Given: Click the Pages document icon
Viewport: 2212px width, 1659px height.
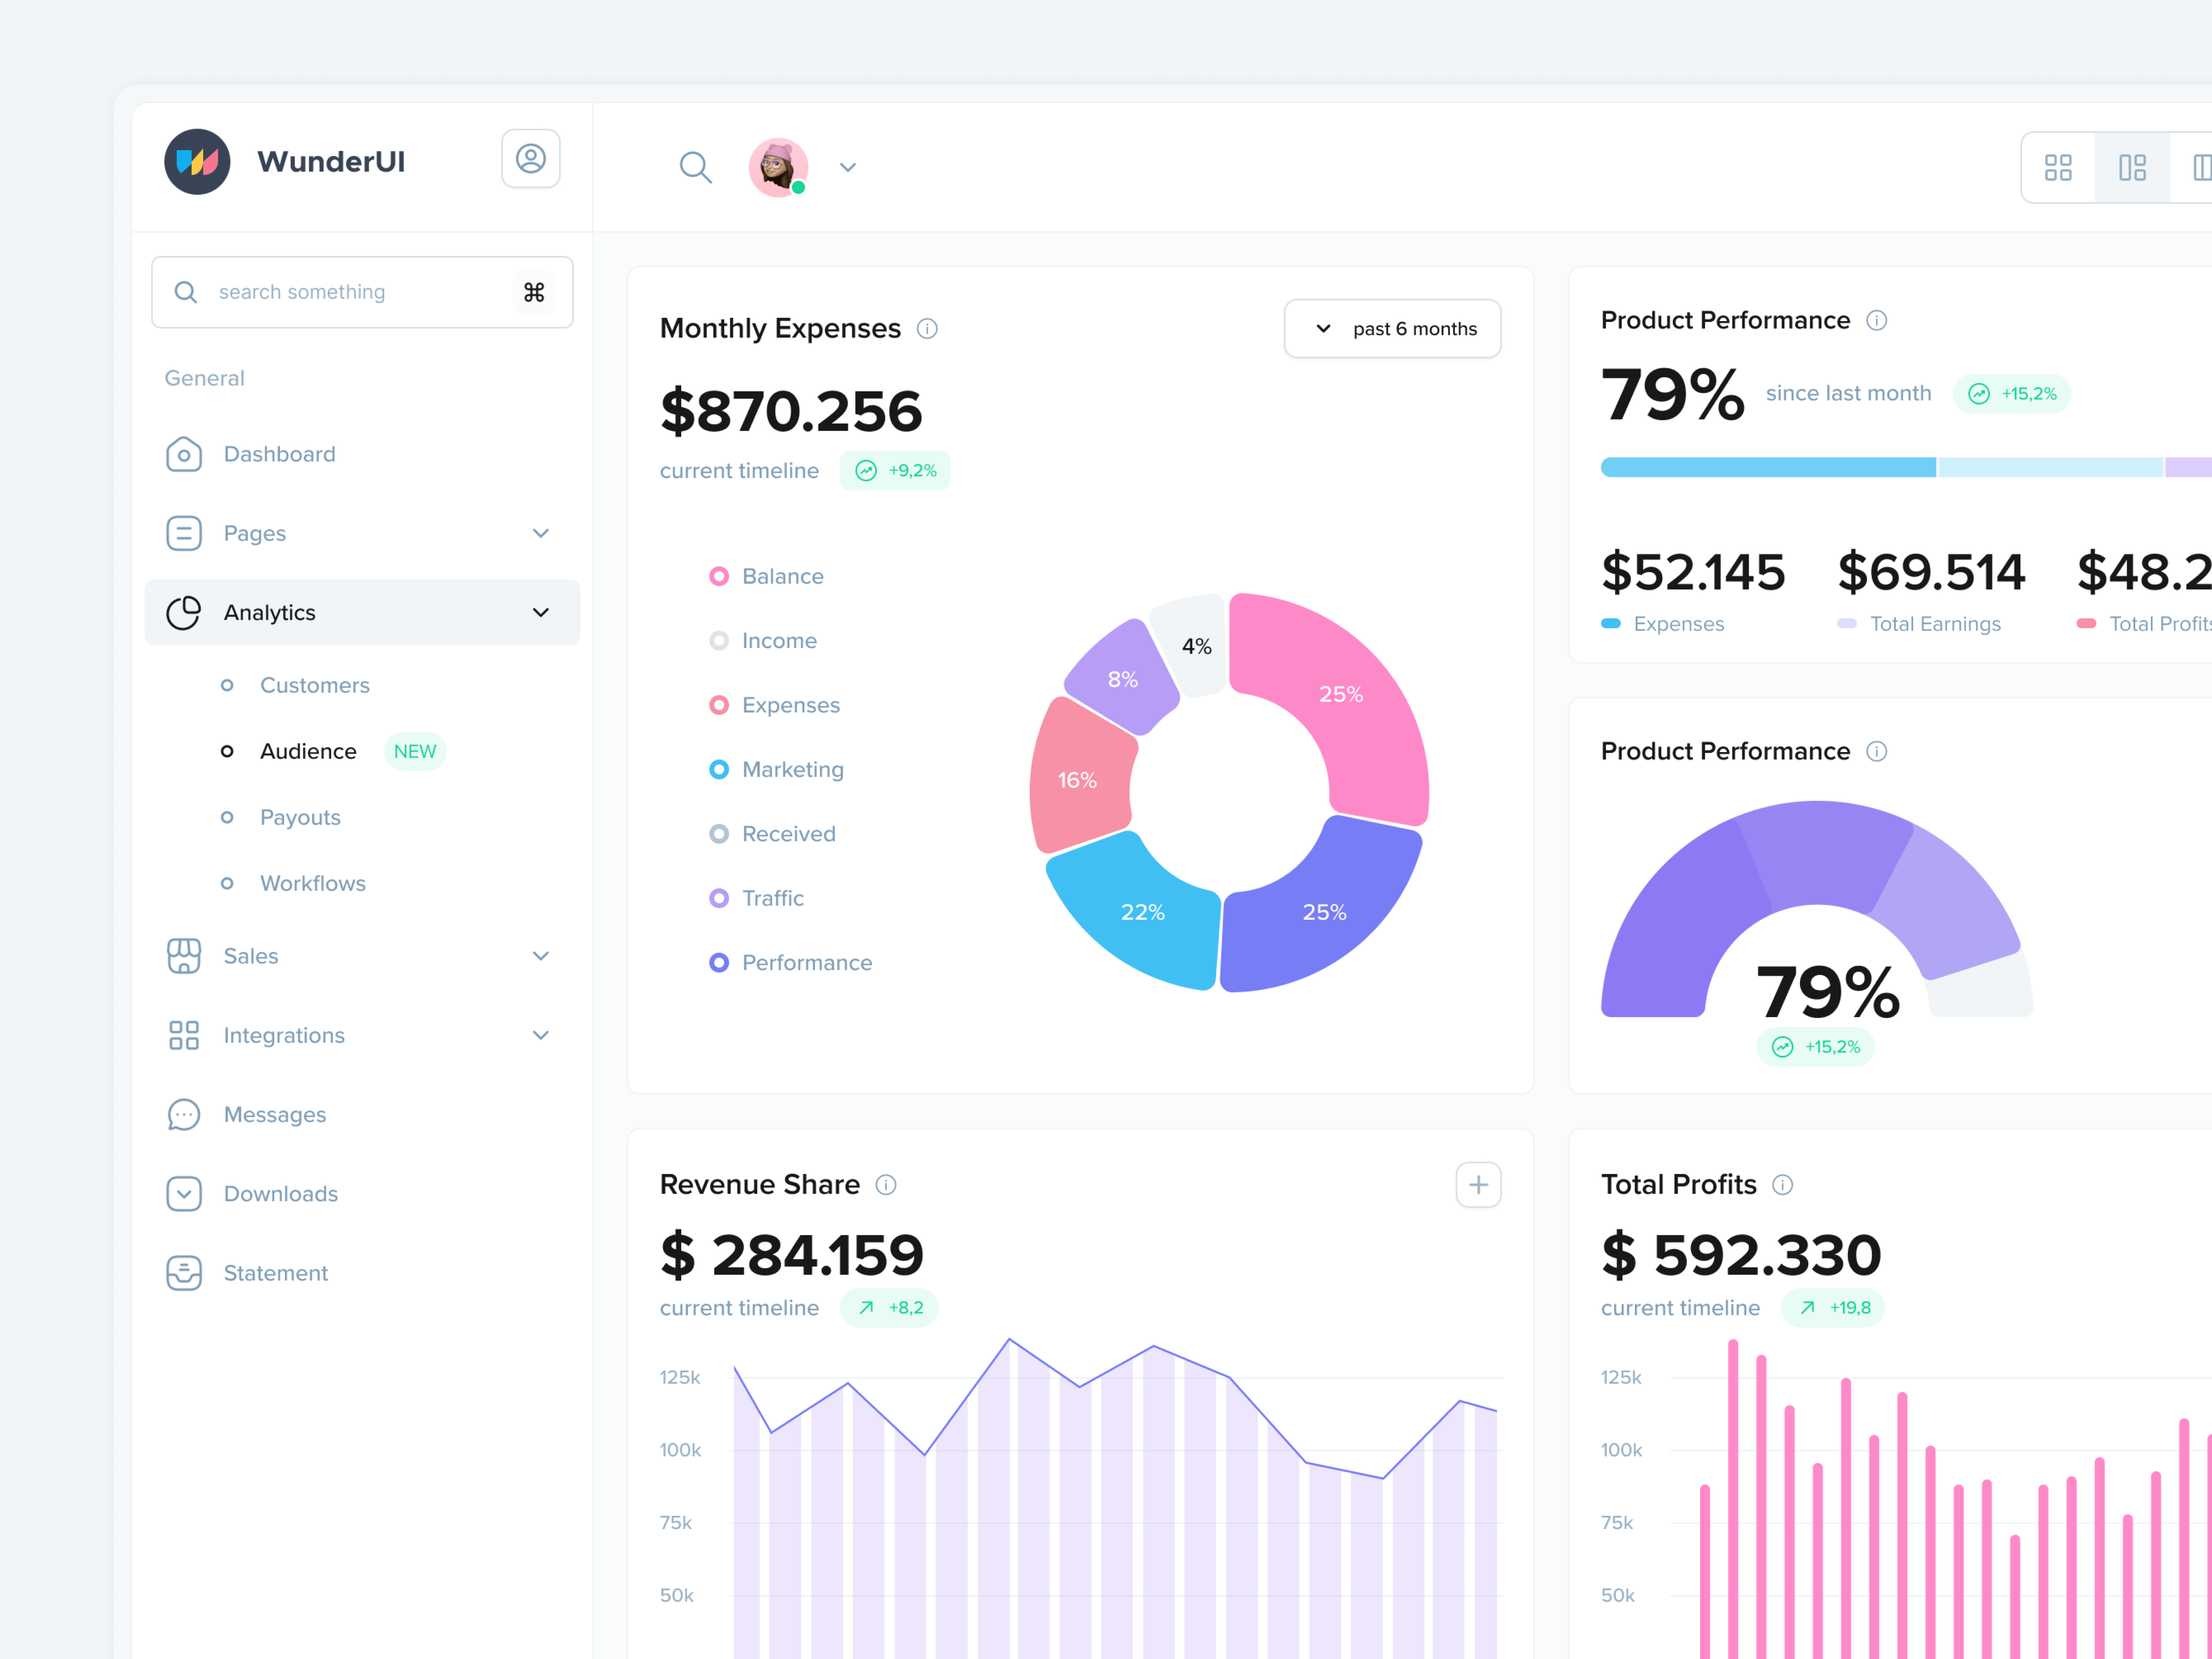Looking at the screenshot, I should pyautogui.click(x=184, y=533).
